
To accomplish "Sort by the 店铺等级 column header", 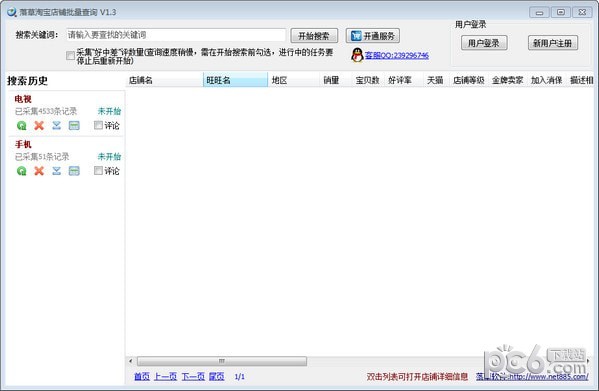I will [468, 80].
